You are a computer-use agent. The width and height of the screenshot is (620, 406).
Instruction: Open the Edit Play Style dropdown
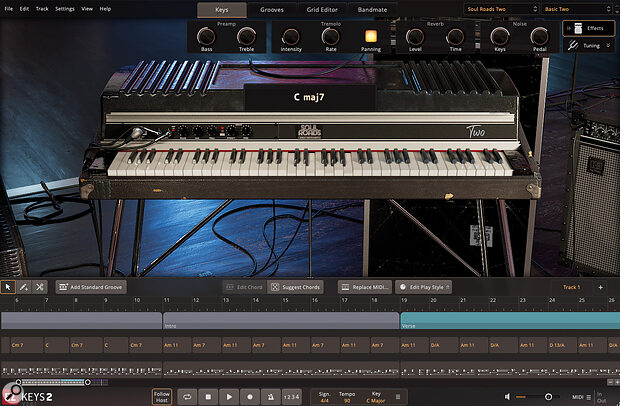423,287
